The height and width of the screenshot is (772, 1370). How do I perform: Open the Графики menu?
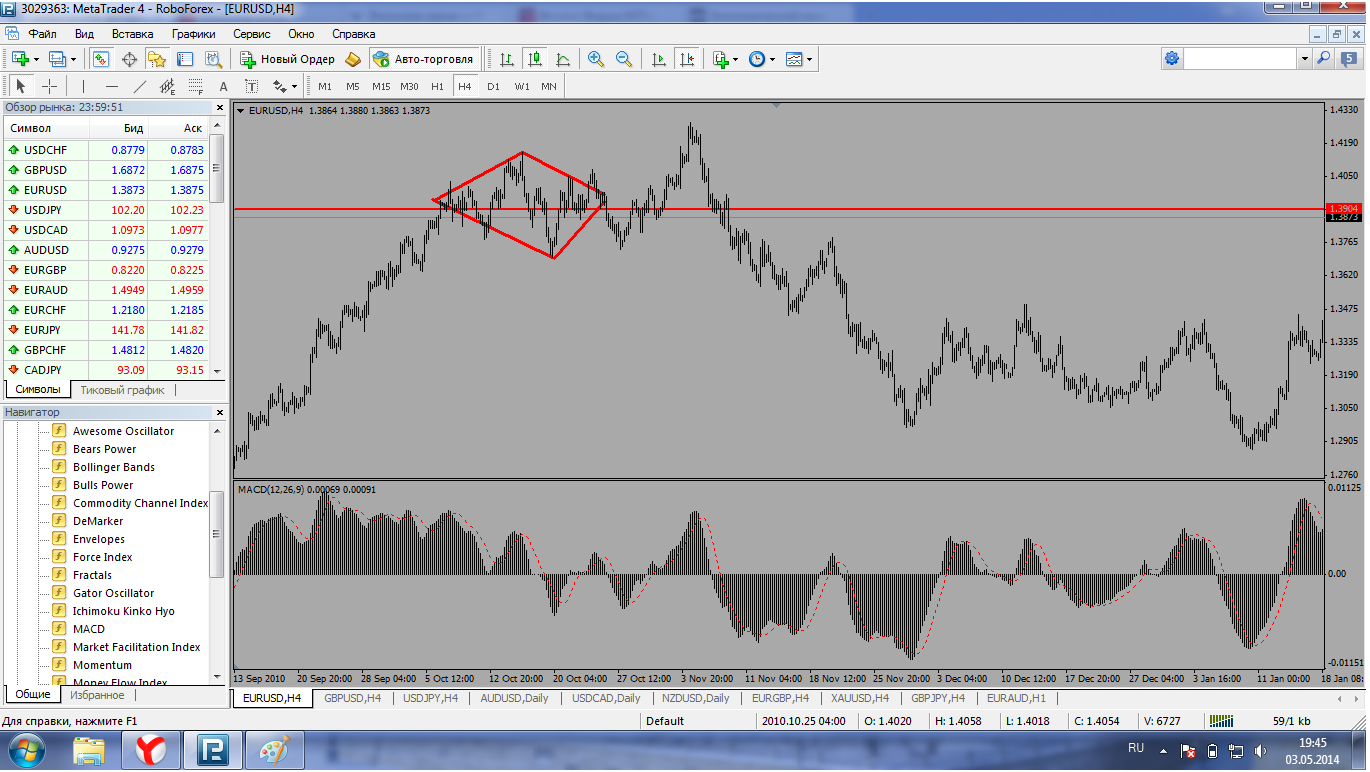[x=193, y=34]
